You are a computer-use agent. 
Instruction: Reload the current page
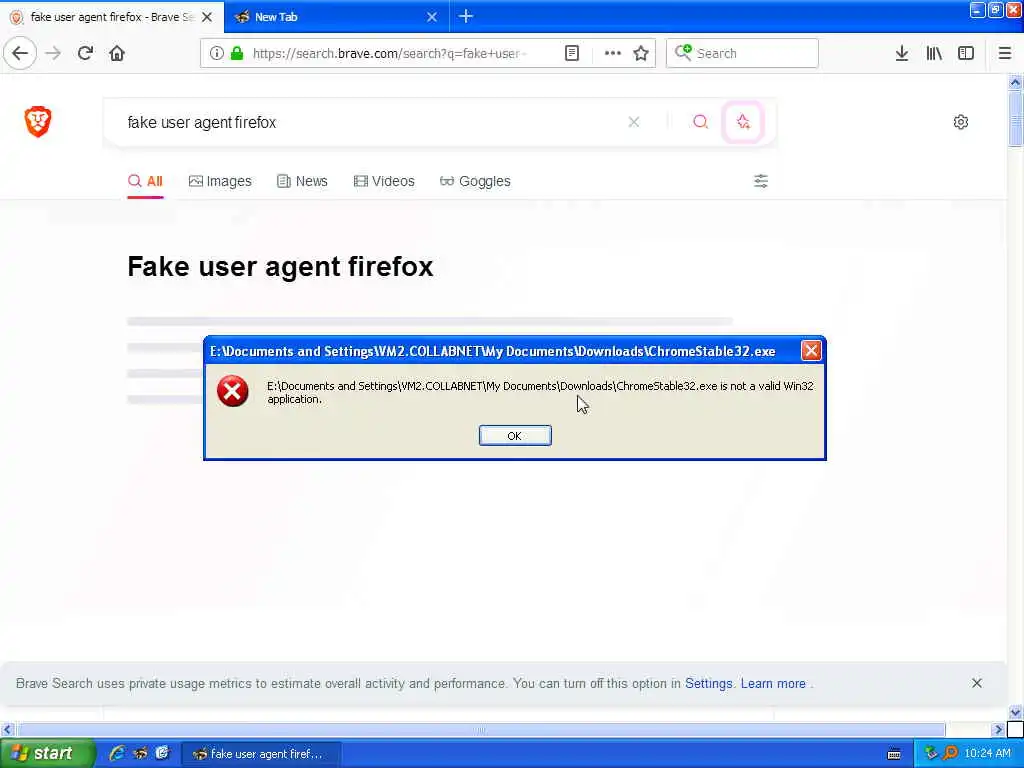[x=85, y=53]
